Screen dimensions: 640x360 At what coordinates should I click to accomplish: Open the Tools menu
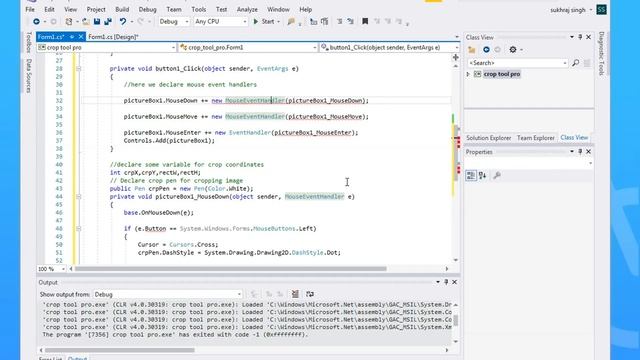tap(199, 9)
